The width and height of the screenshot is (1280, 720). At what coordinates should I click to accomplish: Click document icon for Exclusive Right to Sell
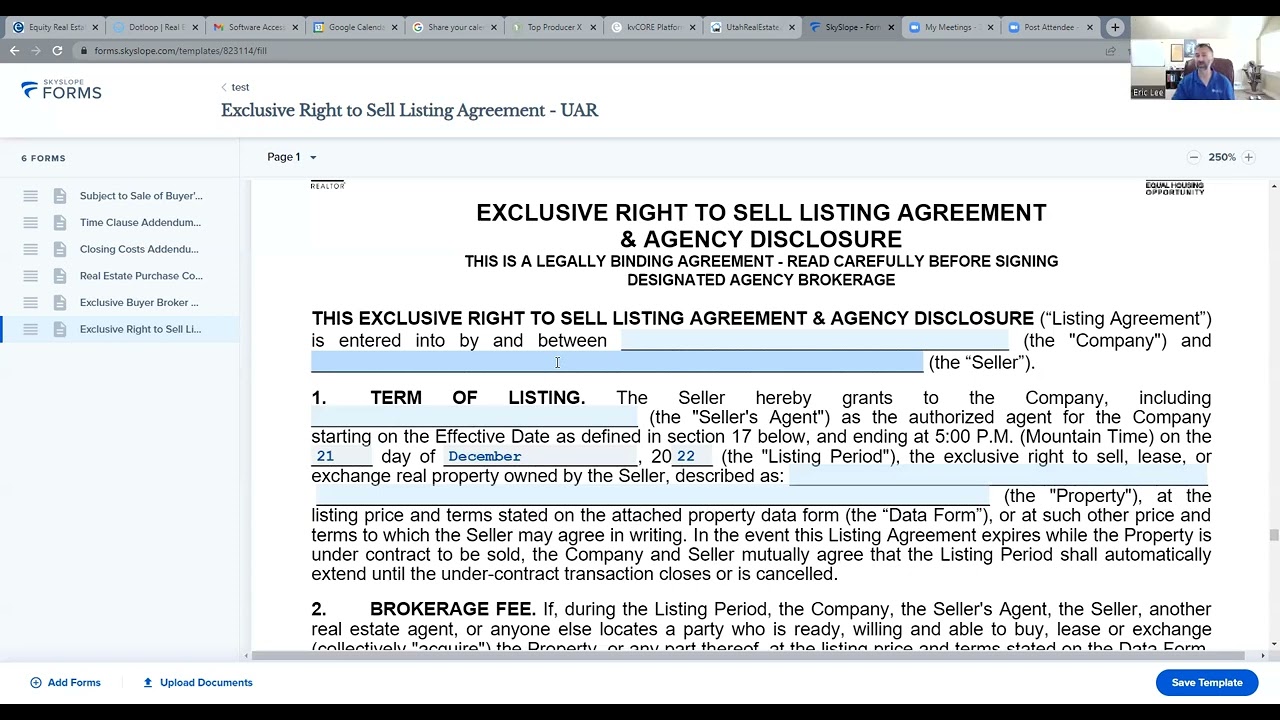(60, 329)
